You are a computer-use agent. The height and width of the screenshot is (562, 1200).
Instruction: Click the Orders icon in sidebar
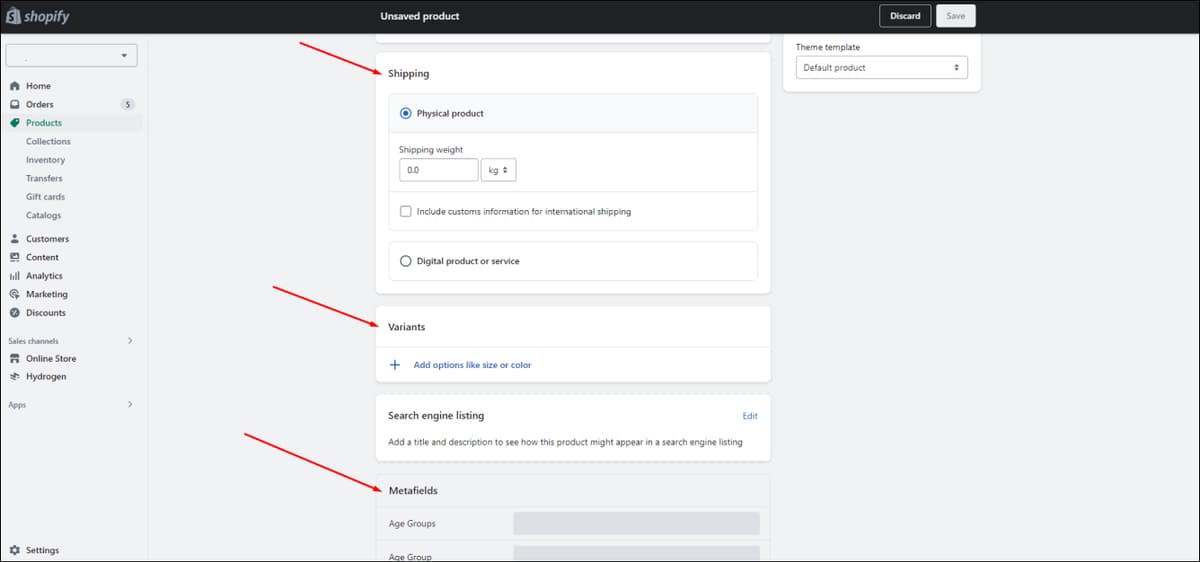click(15, 104)
